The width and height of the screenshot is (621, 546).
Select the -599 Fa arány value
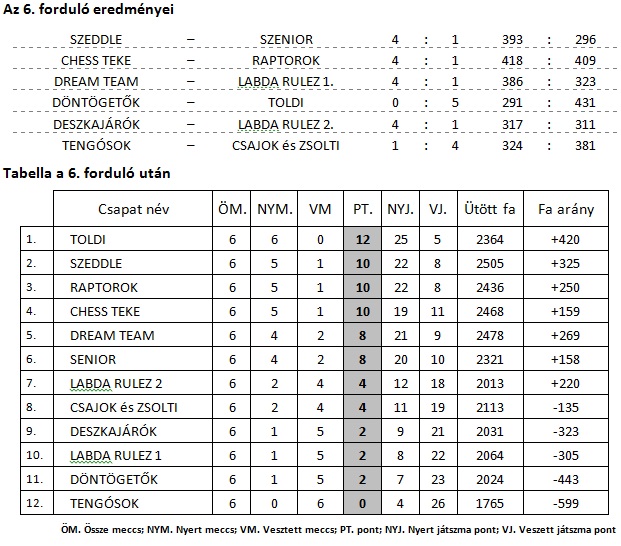pyautogui.click(x=565, y=503)
